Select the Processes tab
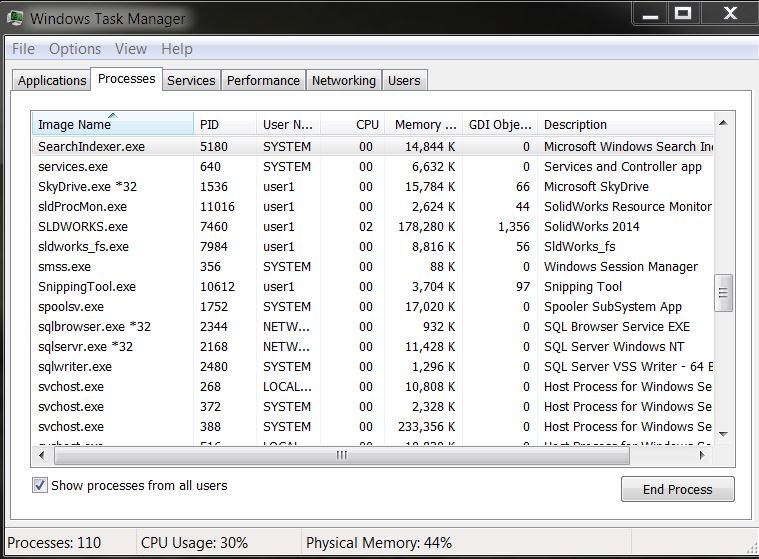The image size is (759, 559). (126, 79)
